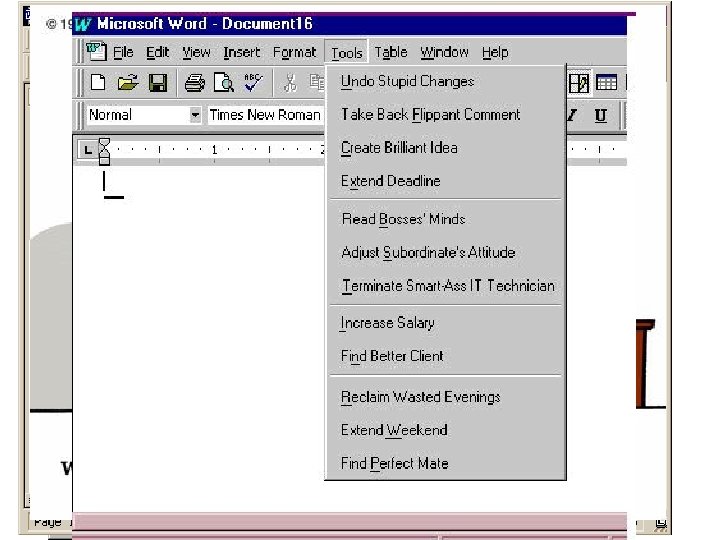Open a file with the Open folder icon

[128, 83]
